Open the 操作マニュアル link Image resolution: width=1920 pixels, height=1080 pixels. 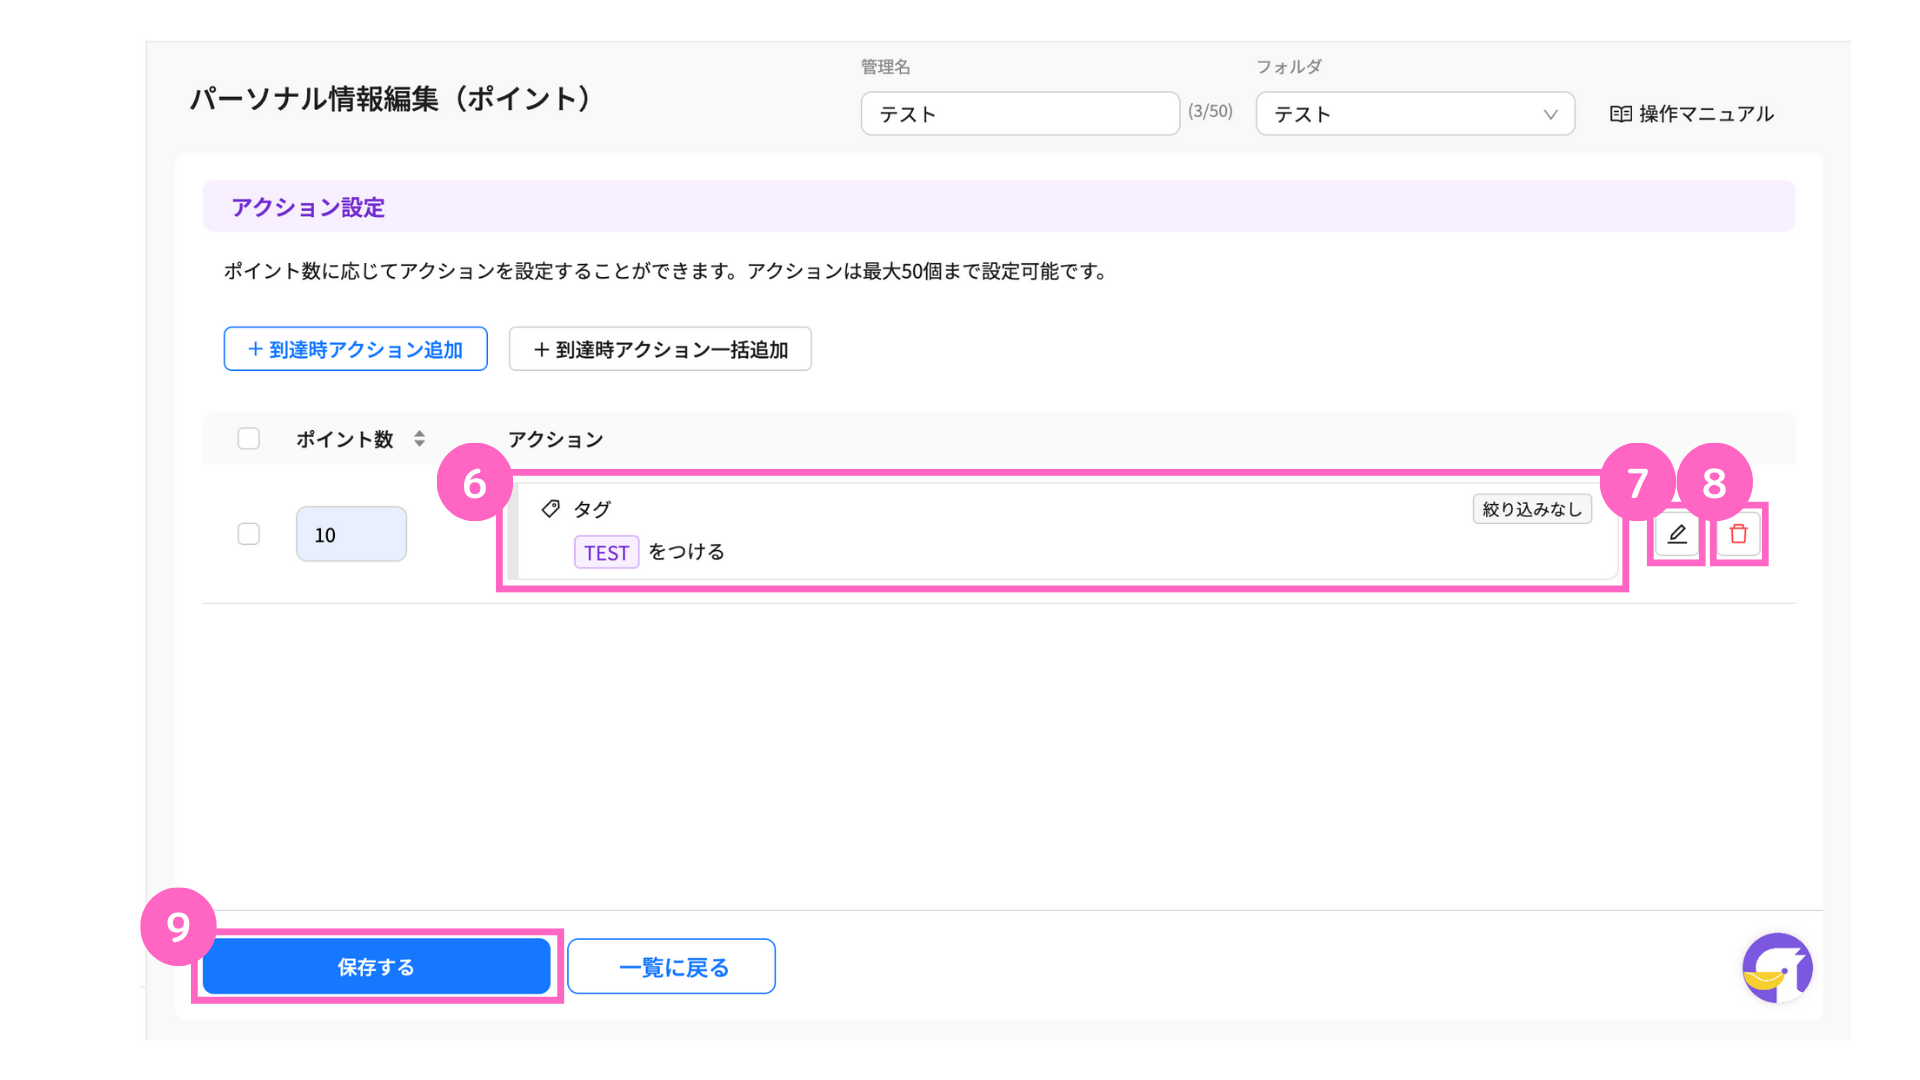(x=1705, y=114)
